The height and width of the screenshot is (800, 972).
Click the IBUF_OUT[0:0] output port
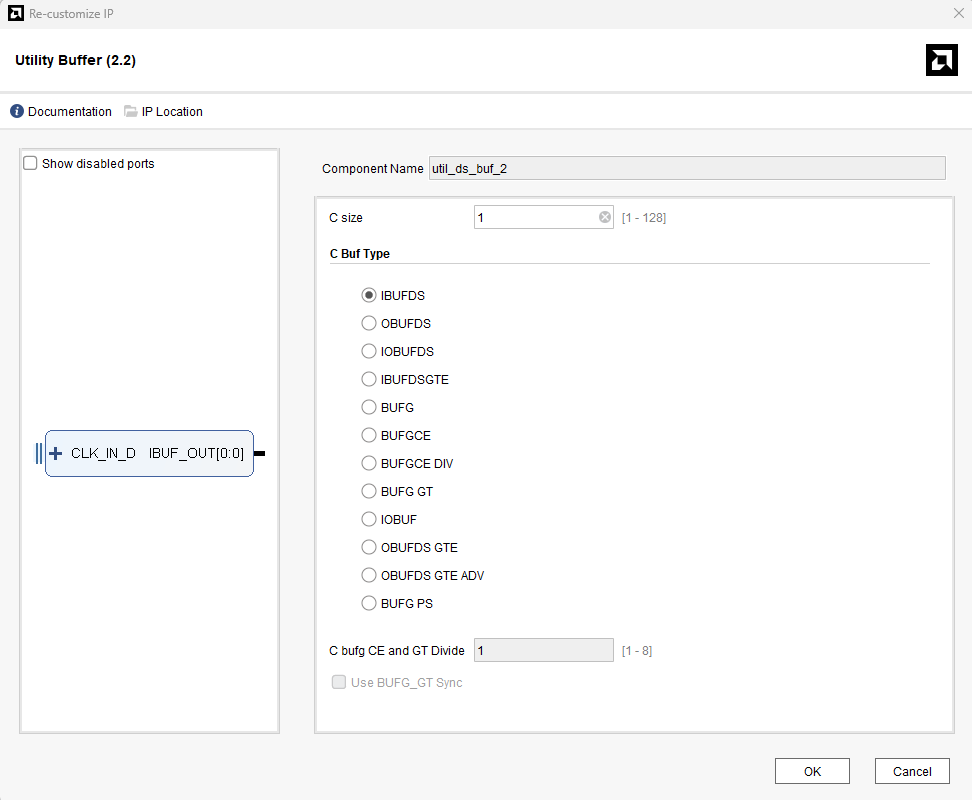(197, 453)
